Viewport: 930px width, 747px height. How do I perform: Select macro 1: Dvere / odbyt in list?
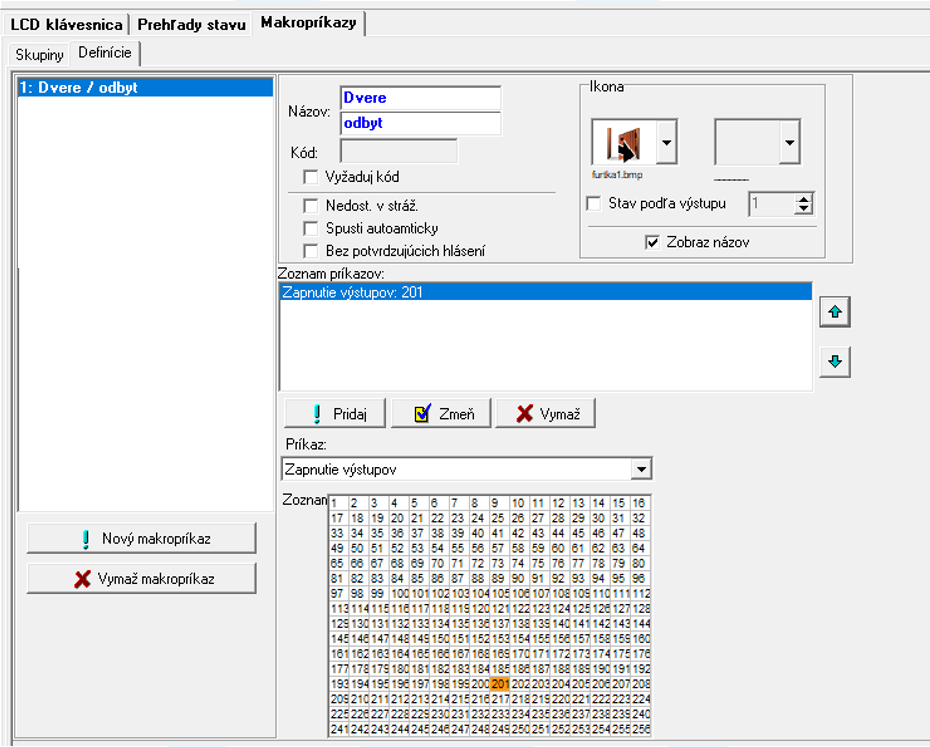pos(145,88)
